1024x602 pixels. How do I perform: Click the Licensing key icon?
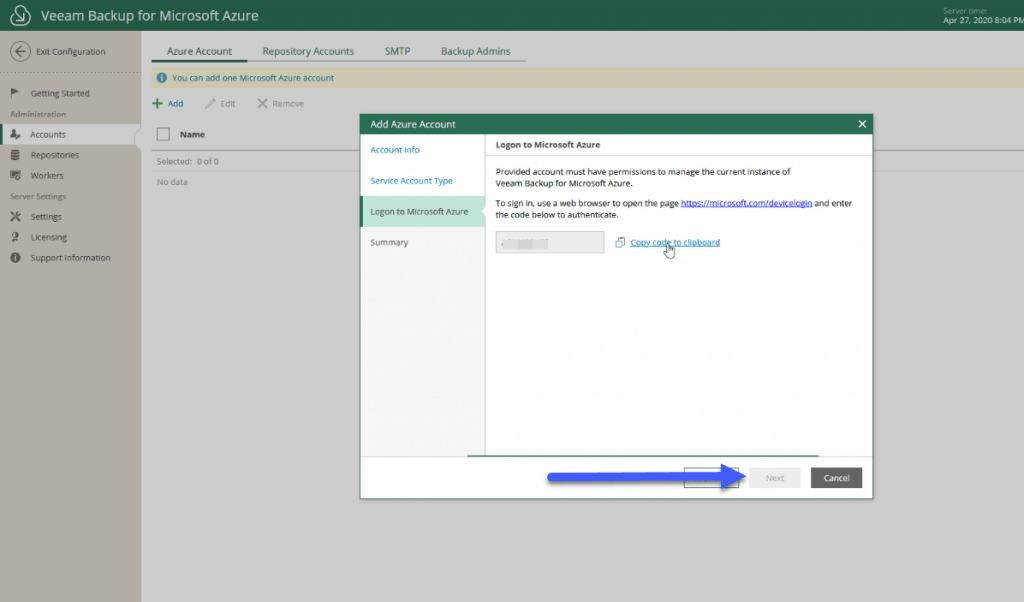pyautogui.click(x=15, y=237)
